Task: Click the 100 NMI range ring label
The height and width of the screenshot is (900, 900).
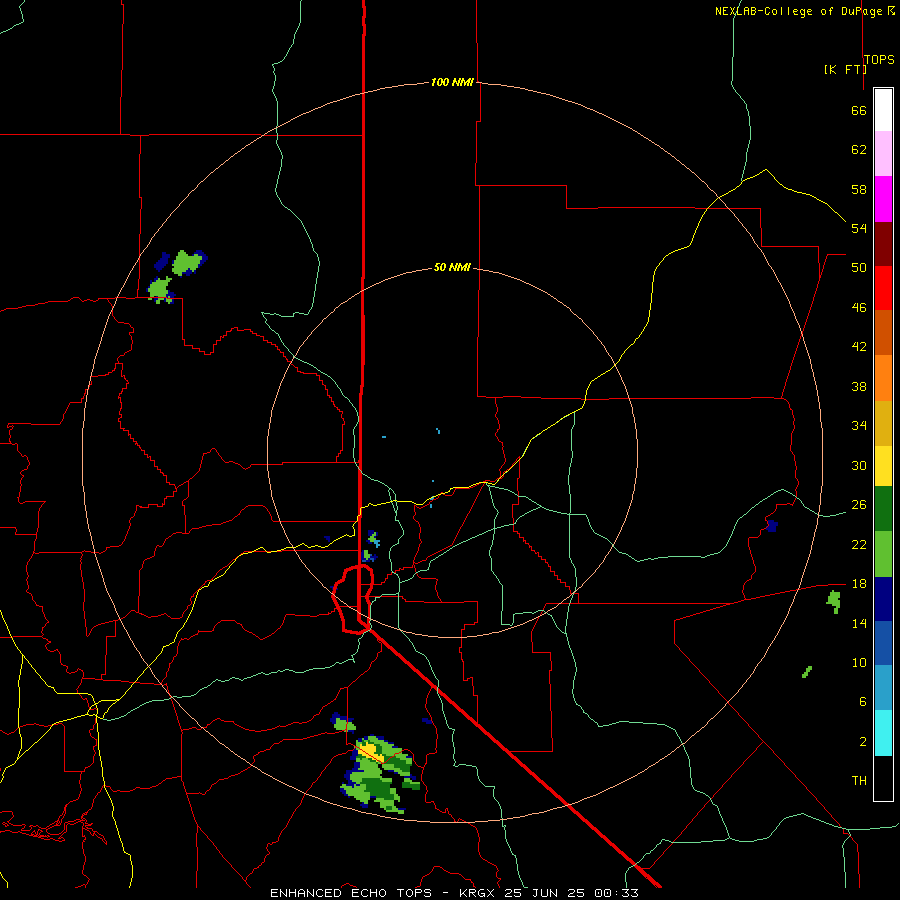Action: [x=452, y=82]
